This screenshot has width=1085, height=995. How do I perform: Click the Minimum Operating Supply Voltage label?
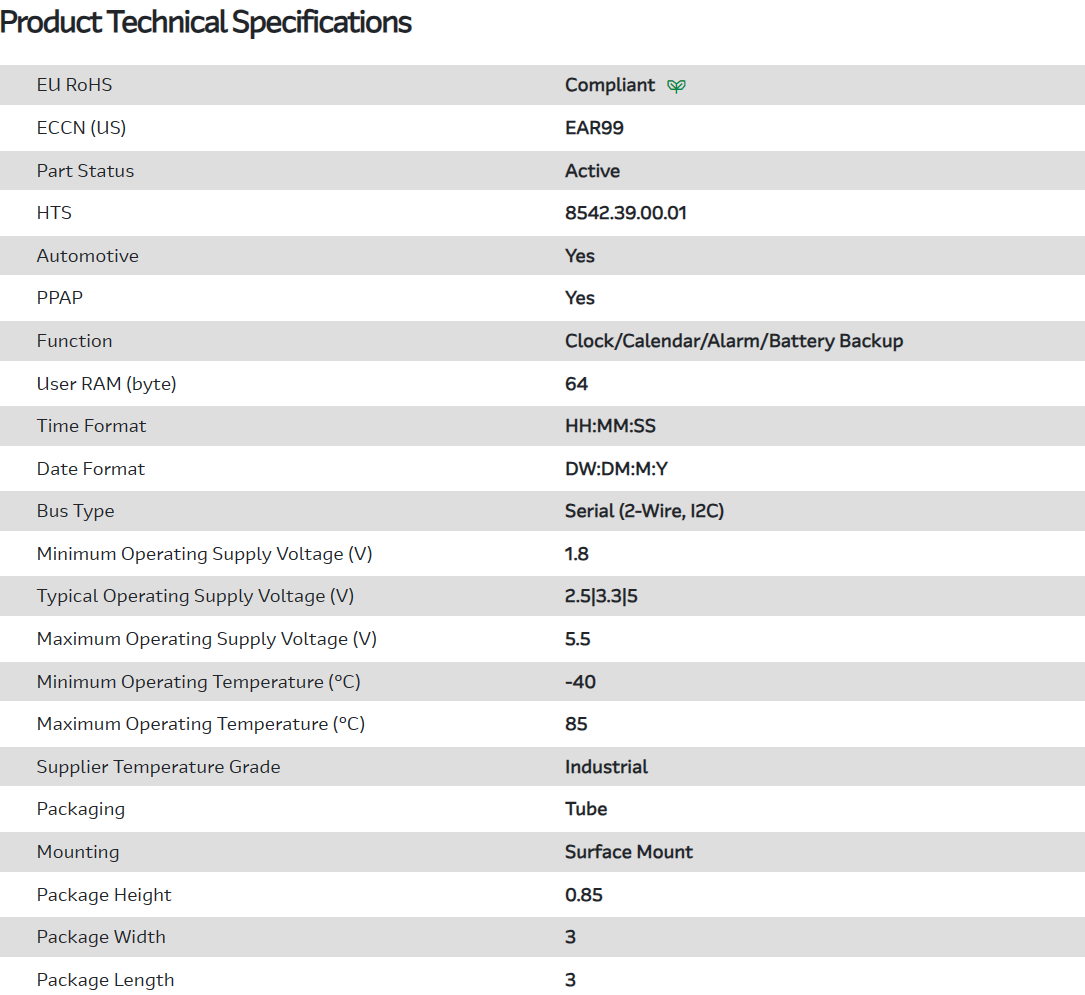click(204, 554)
